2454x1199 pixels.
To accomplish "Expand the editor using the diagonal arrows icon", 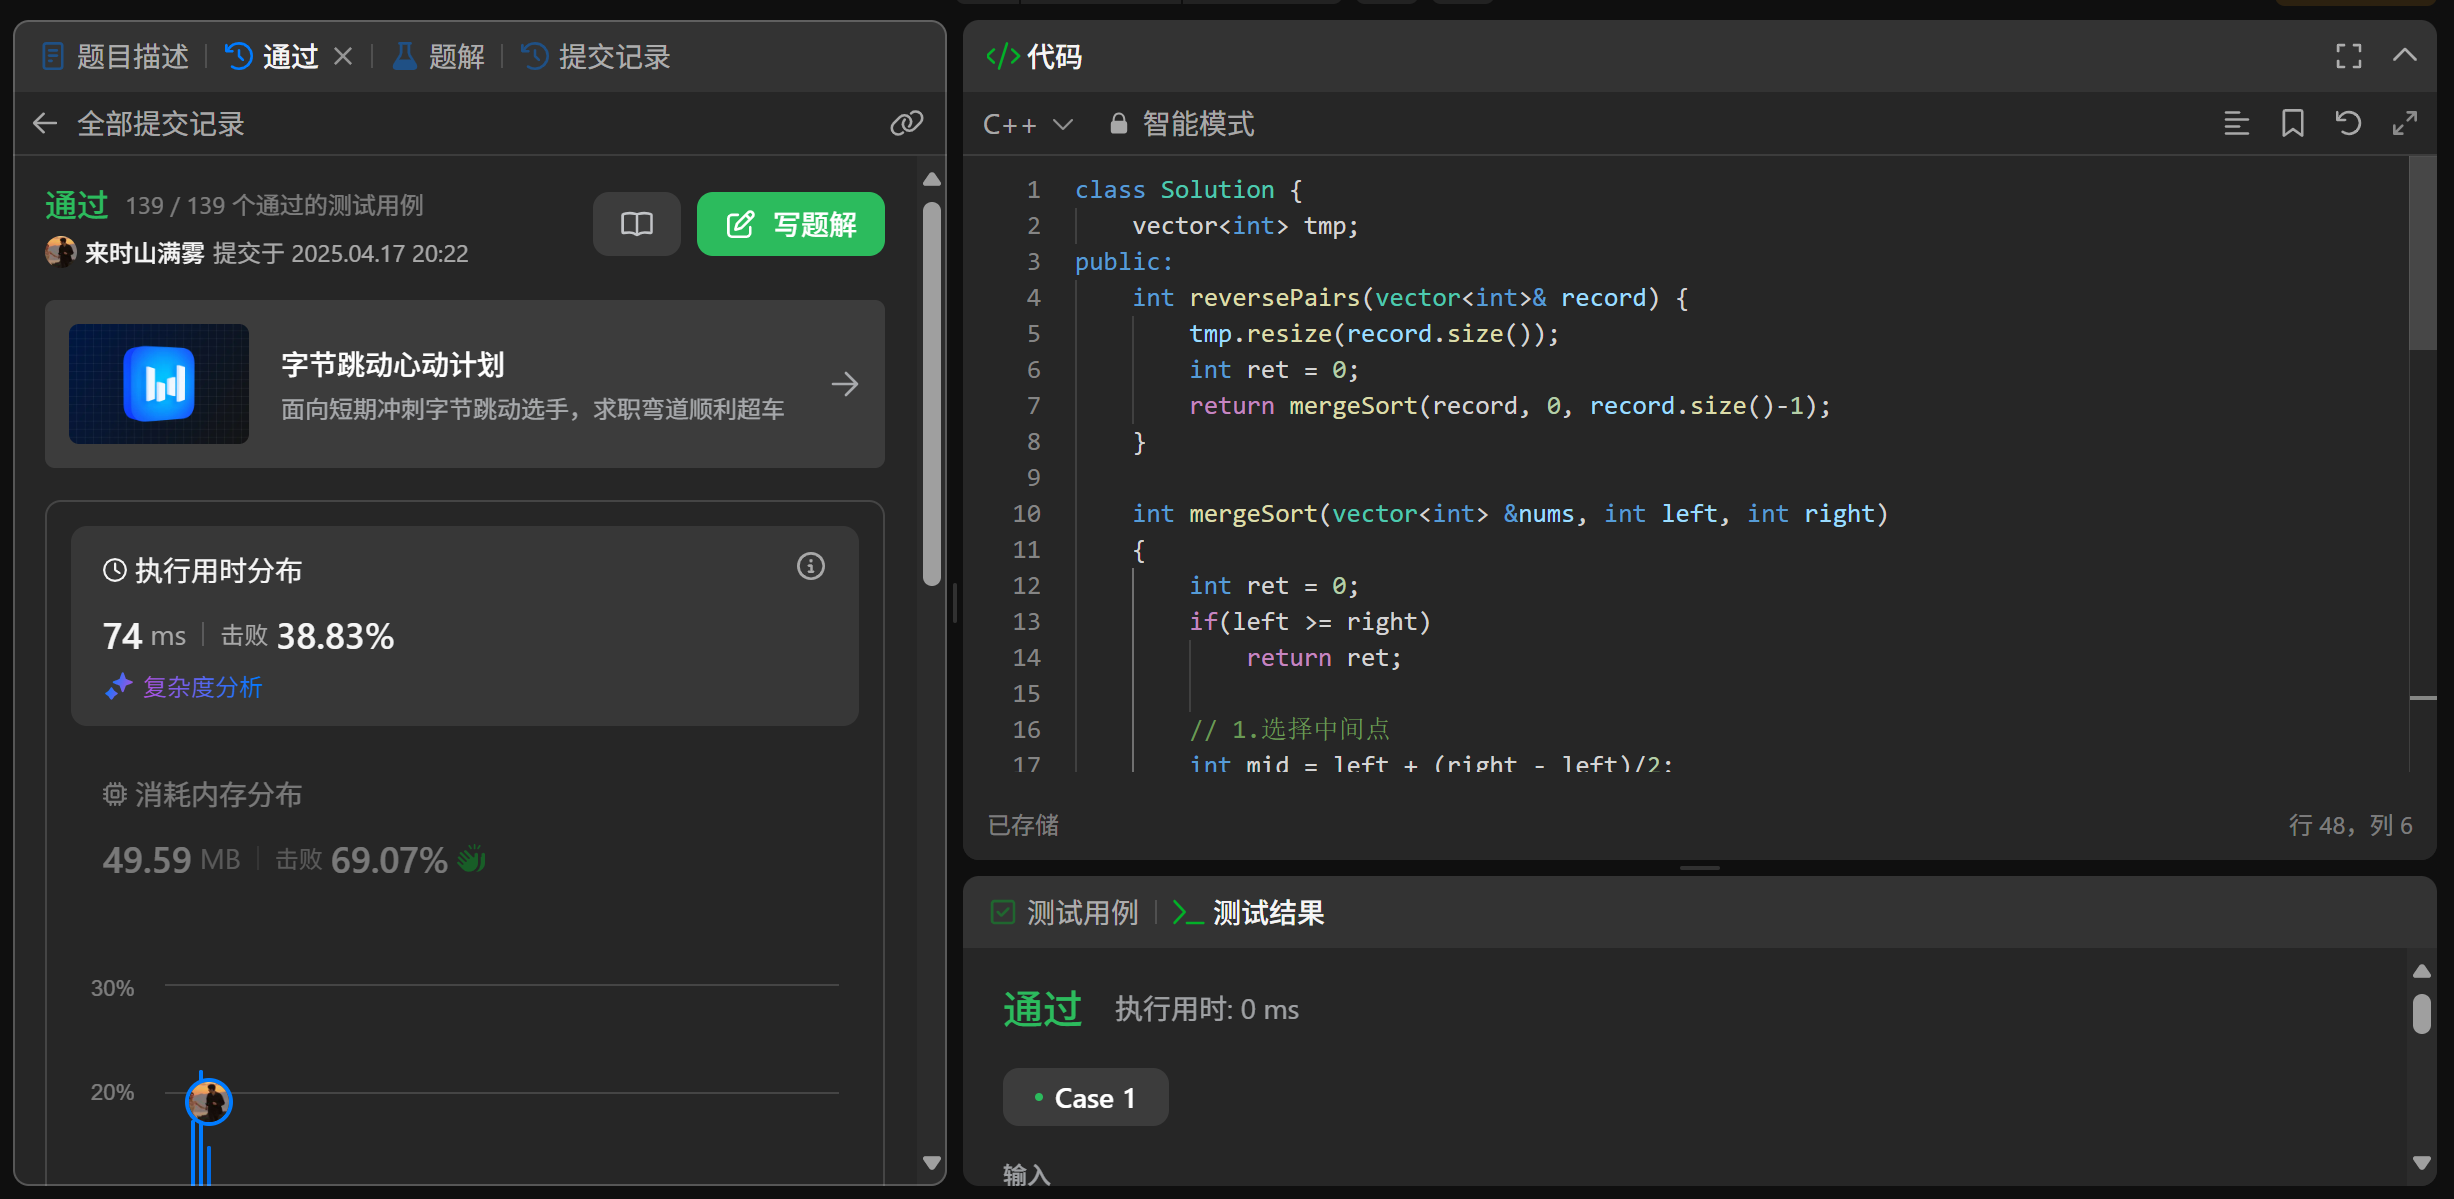I will click(2404, 123).
